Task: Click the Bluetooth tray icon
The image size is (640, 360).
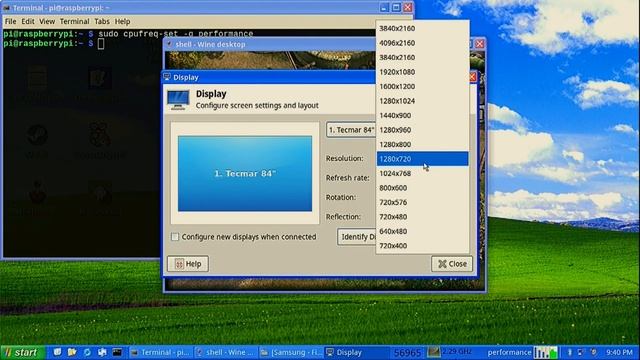Action: coord(570,352)
